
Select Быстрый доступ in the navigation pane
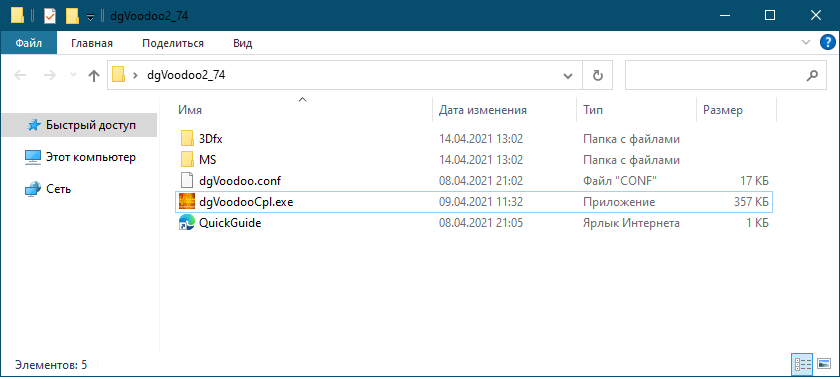[79, 125]
